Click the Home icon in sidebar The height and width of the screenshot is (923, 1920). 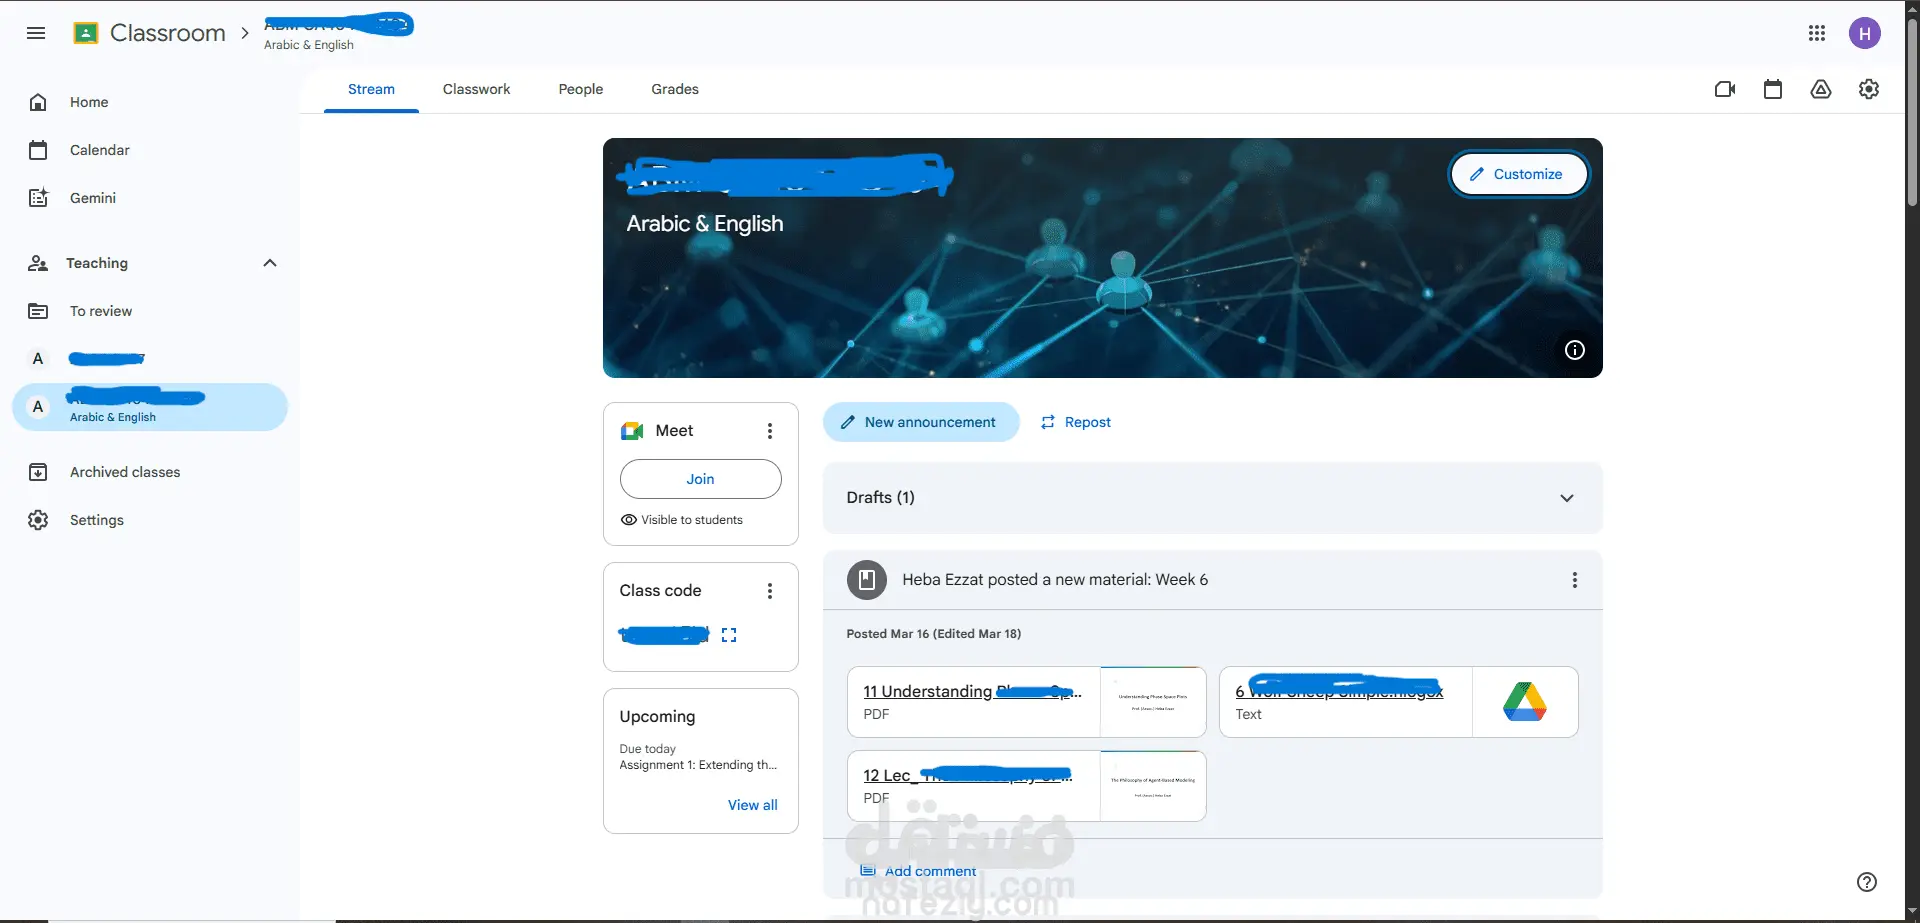[38, 102]
